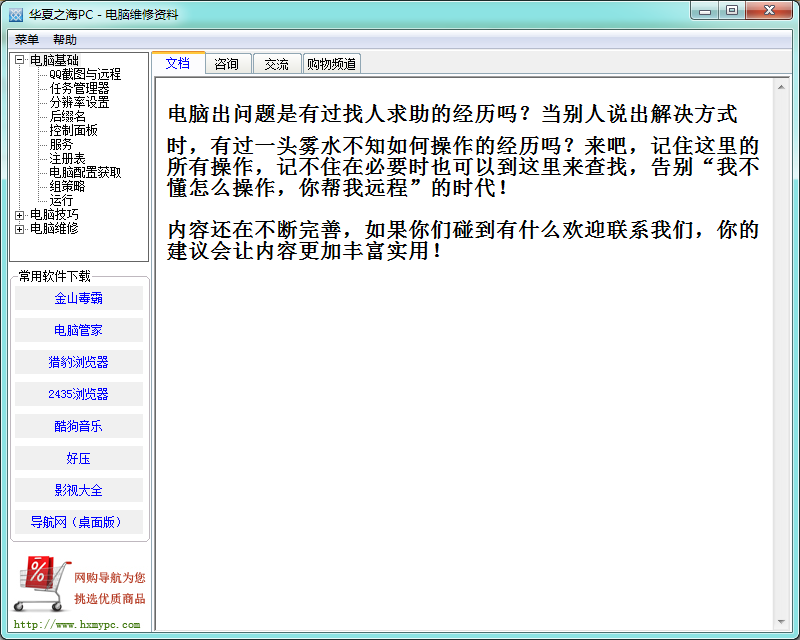
Task: Close the 华夏之海PC window
Action: [x=769, y=11]
